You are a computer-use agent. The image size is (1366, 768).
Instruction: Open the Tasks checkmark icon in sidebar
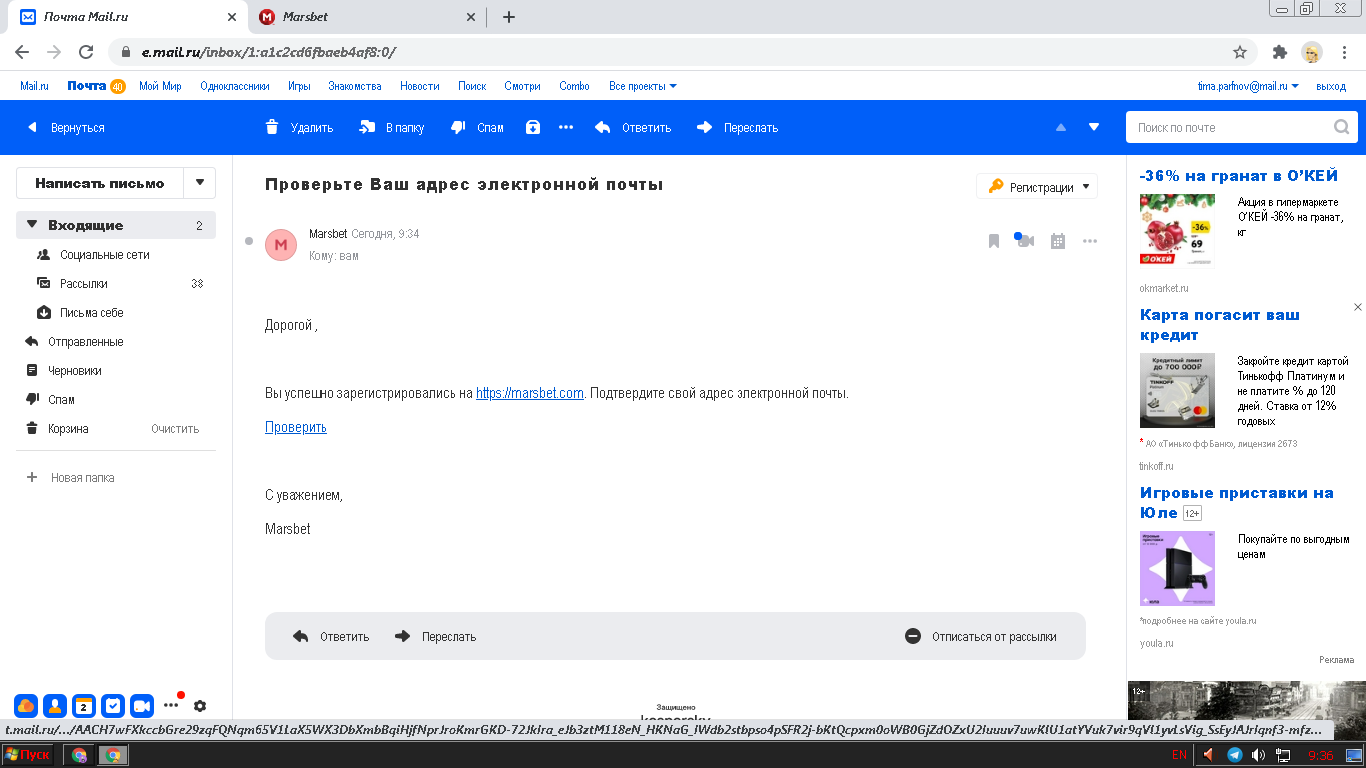click(113, 705)
